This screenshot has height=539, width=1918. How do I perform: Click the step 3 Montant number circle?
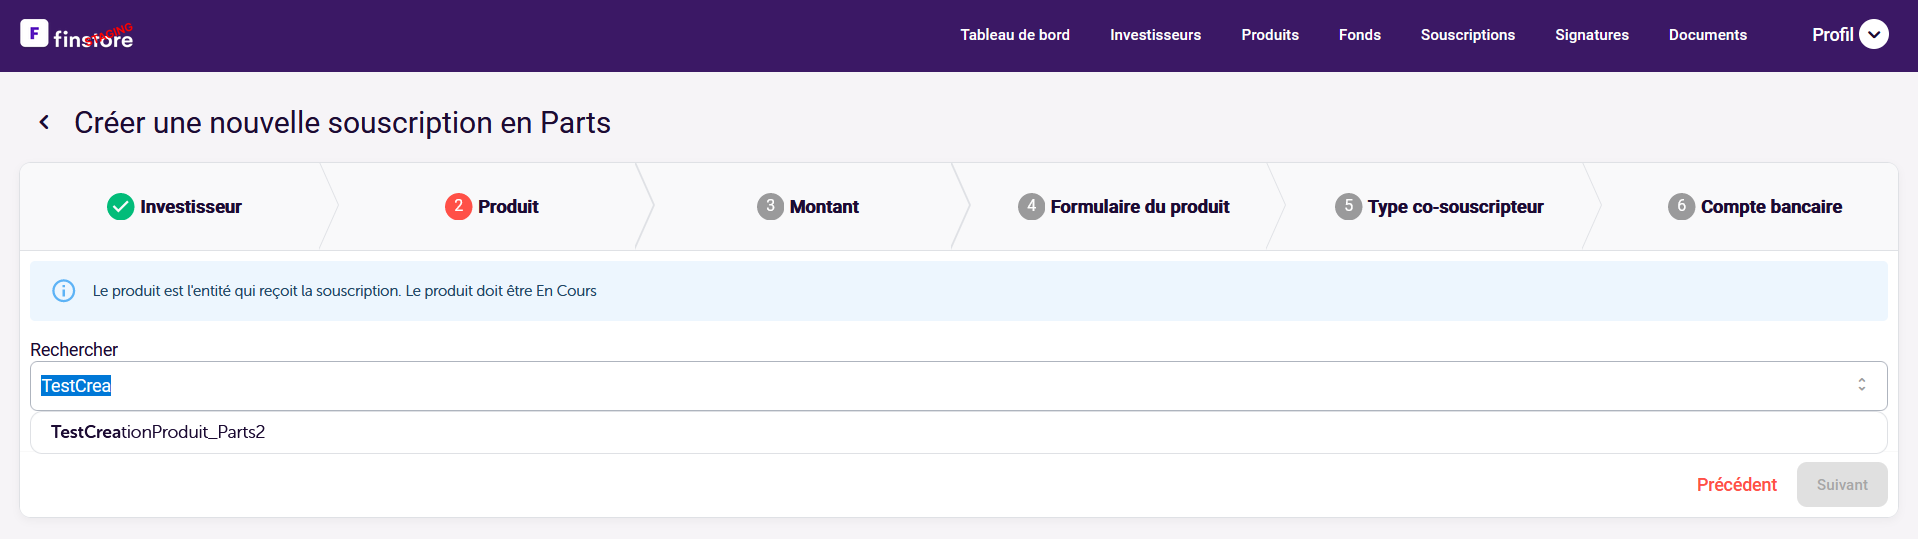coord(770,207)
